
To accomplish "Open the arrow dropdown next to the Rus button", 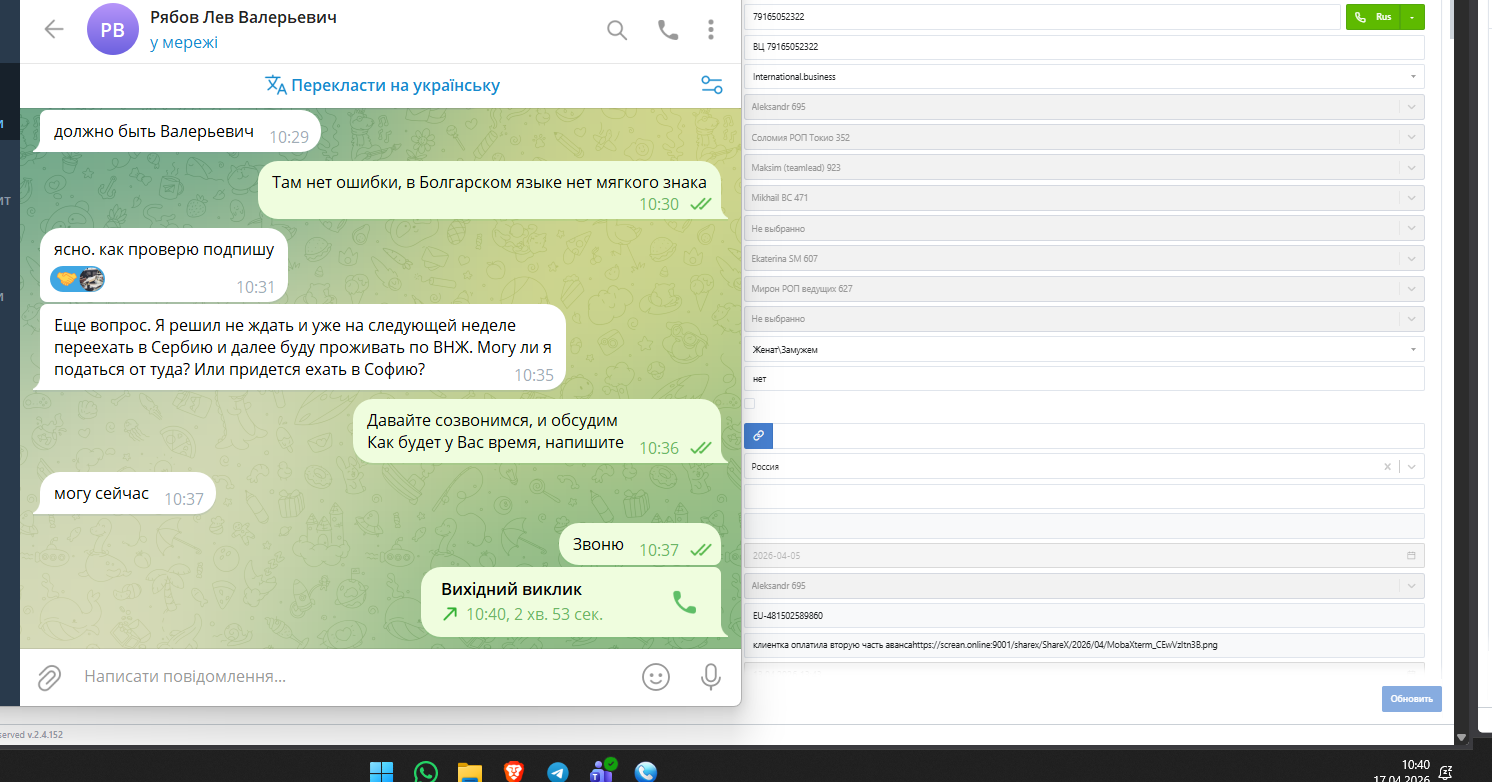I will coord(1411,17).
